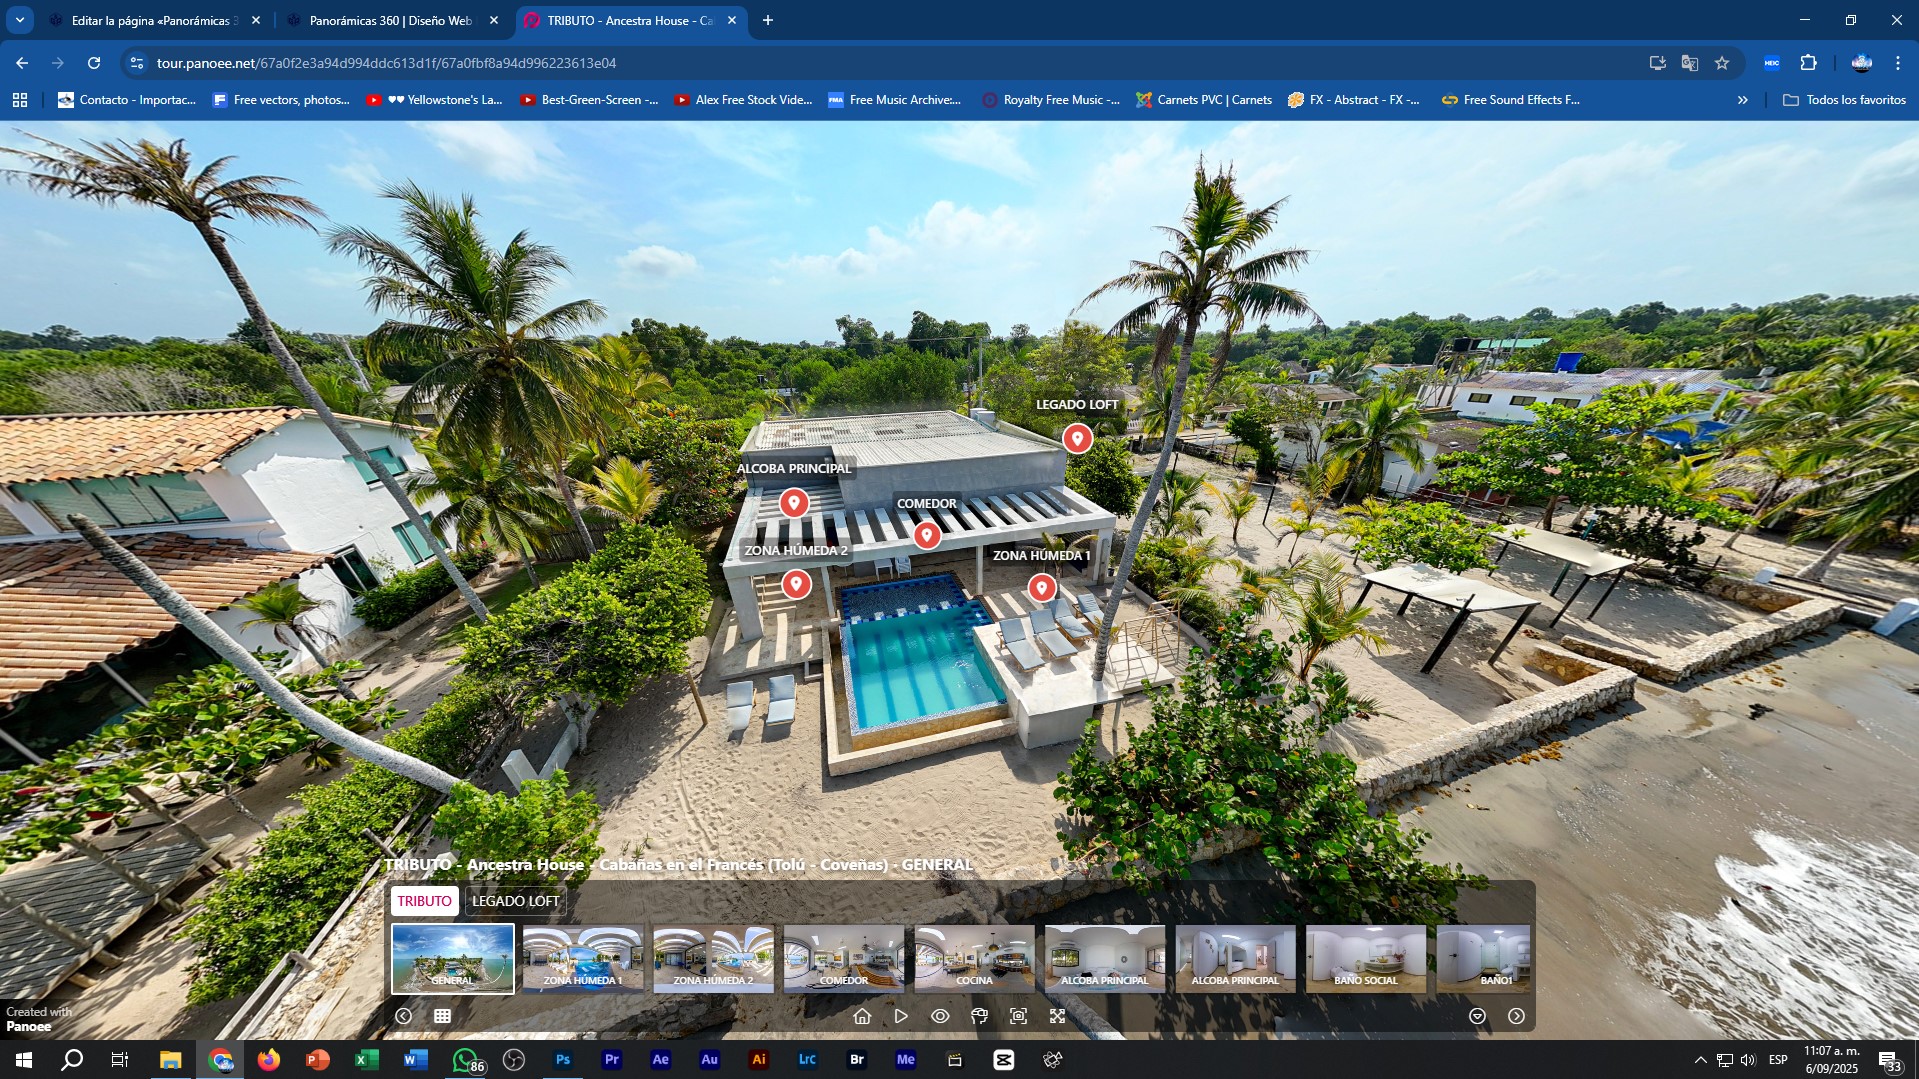The height and width of the screenshot is (1079, 1919).
Task: Click the LEGADO LOFT hotspot marker
Action: (x=1077, y=438)
